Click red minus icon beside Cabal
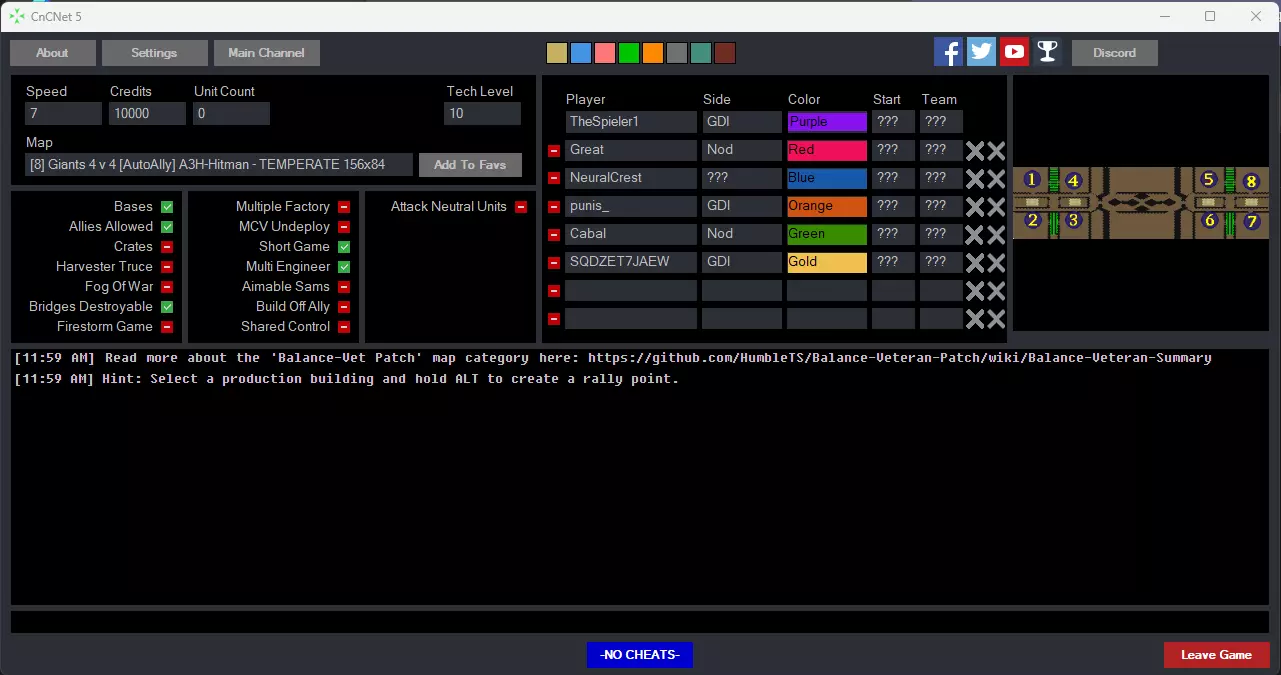This screenshot has height=675, width=1281. (554, 235)
